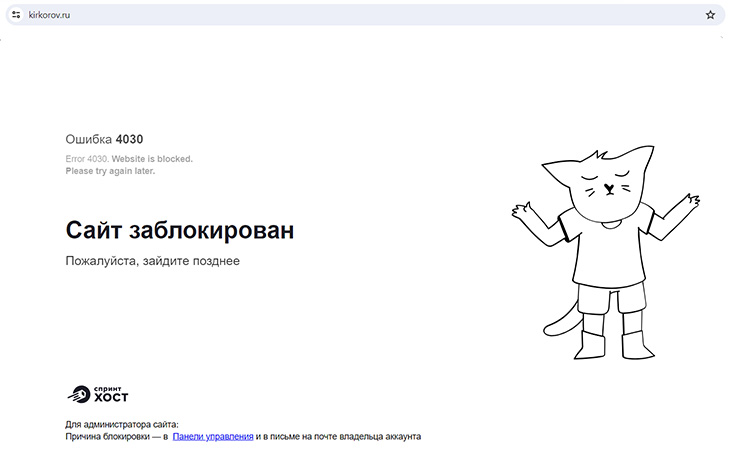Open the Панели управления link
The image size is (729, 452).
point(212,436)
